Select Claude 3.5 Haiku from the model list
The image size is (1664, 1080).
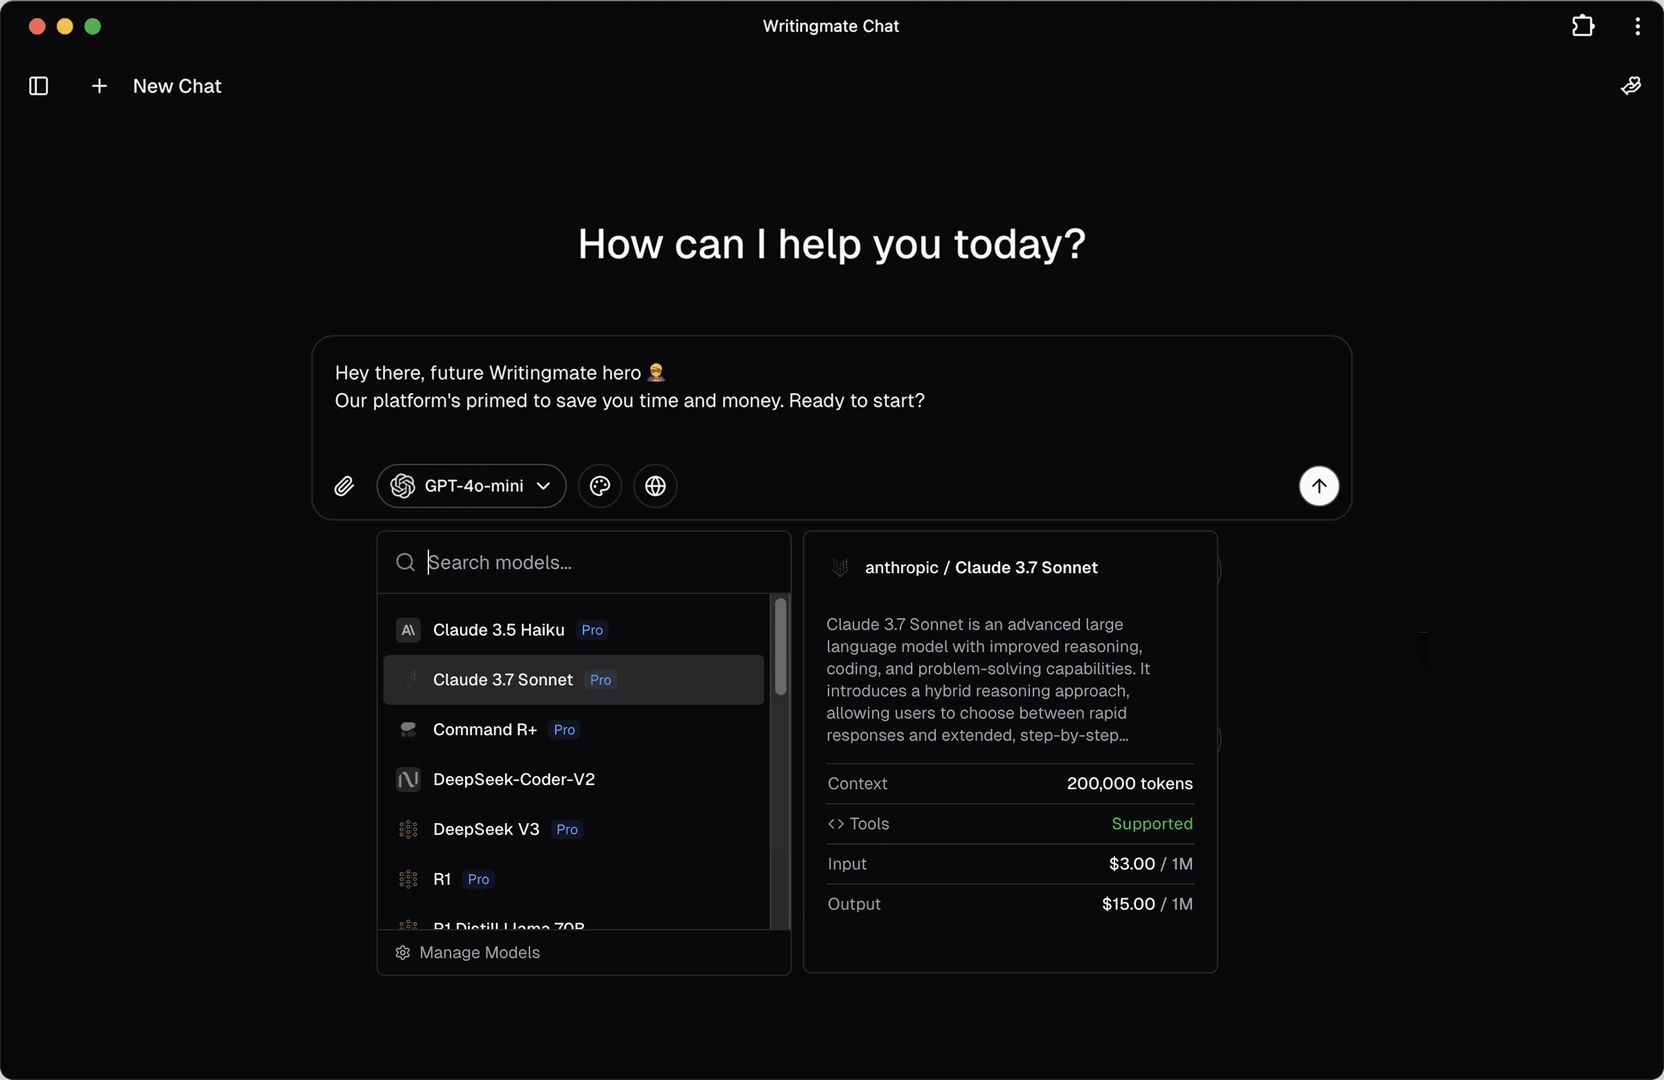click(x=497, y=630)
